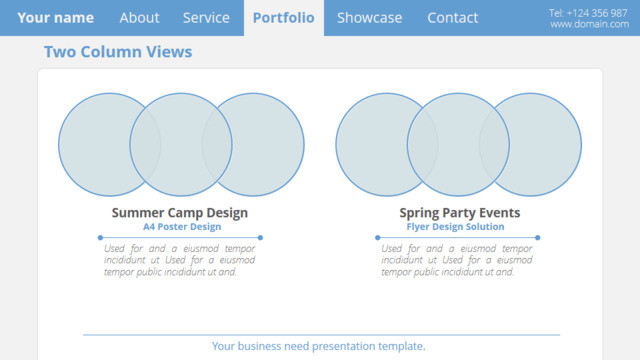The height and width of the screenshot is (360, 640).
Task: Open the About tab
Action: [x=139, y=18]
